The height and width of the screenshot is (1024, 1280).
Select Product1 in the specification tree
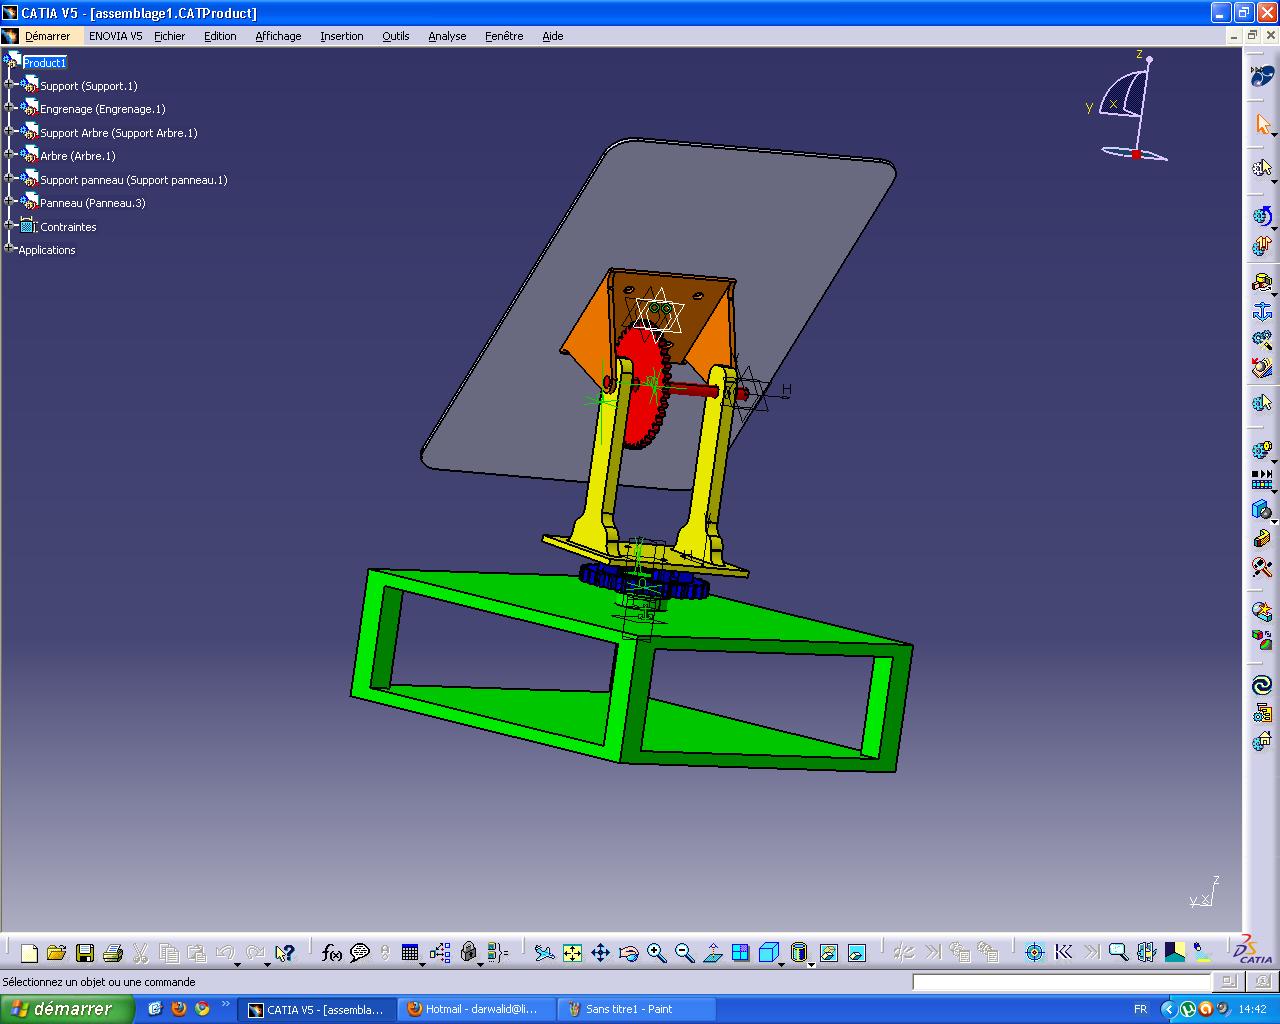[x=44, y=63]
